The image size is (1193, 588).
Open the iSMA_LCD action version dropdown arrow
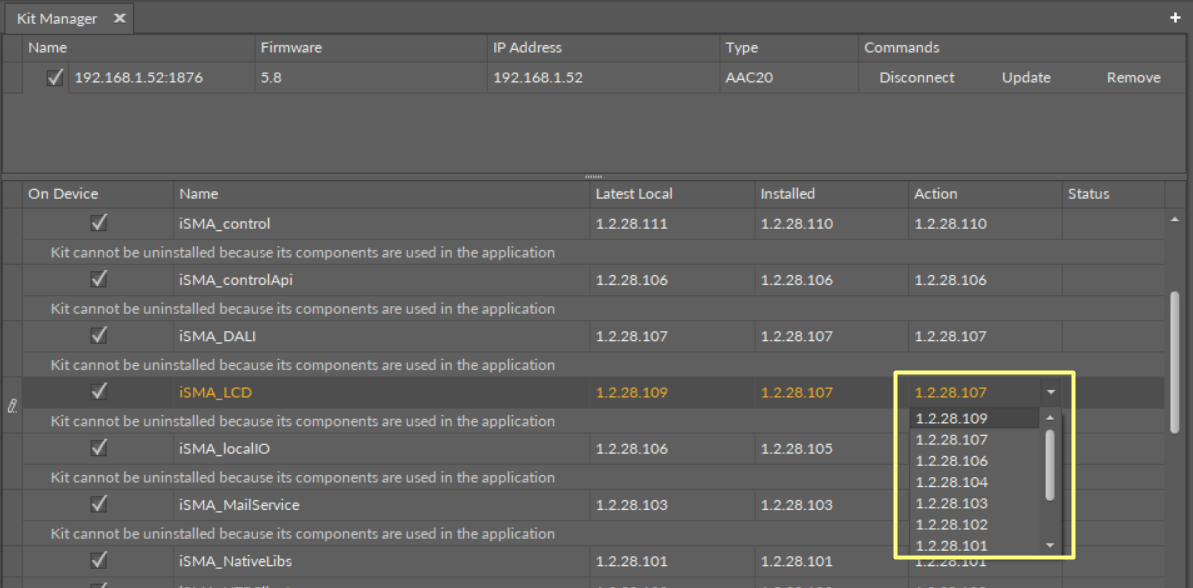pos(1049,393)
